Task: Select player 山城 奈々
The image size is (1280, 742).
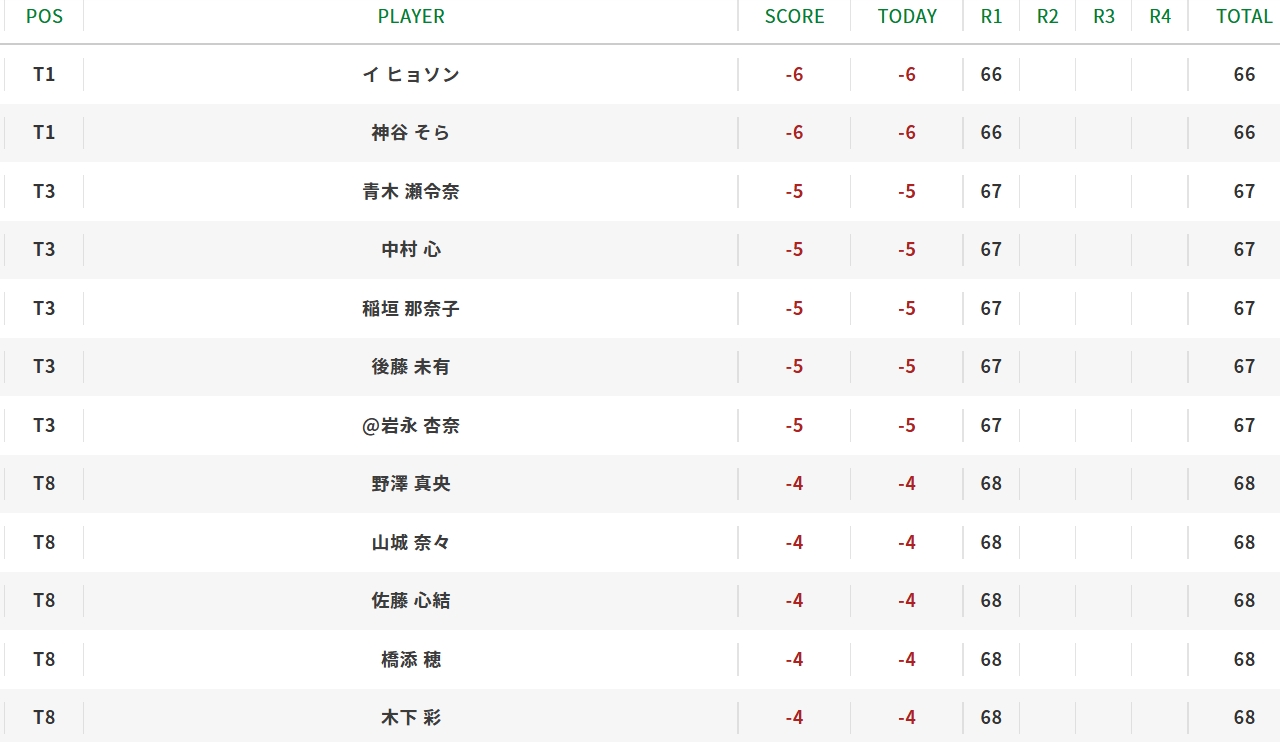Action: point(411,543)
